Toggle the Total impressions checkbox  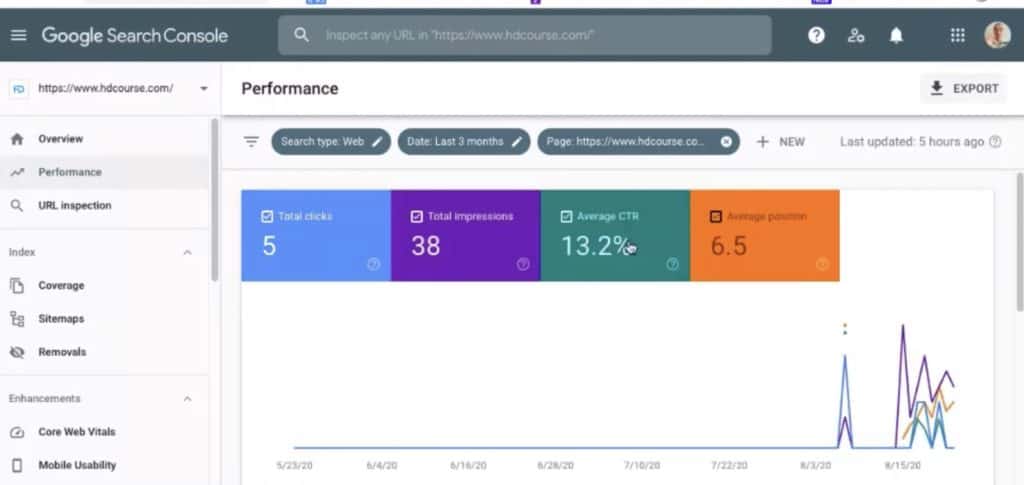(417, 217)
